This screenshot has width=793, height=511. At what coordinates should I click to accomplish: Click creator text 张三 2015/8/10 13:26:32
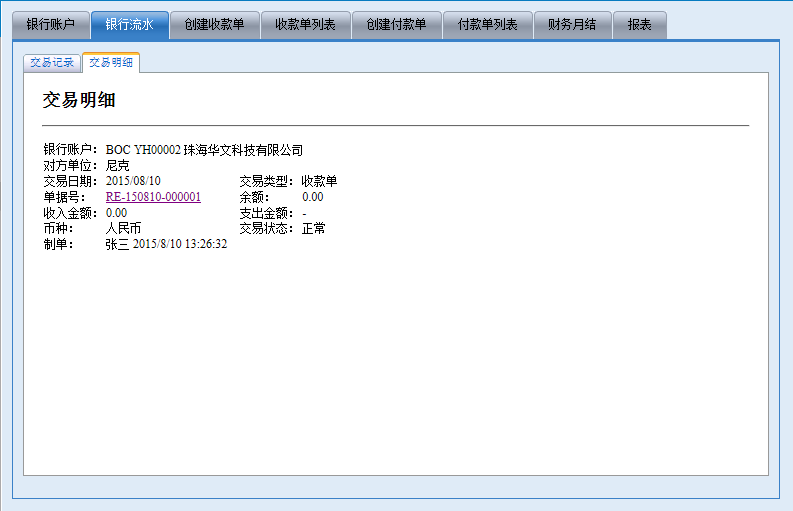[x=166, y=244]
